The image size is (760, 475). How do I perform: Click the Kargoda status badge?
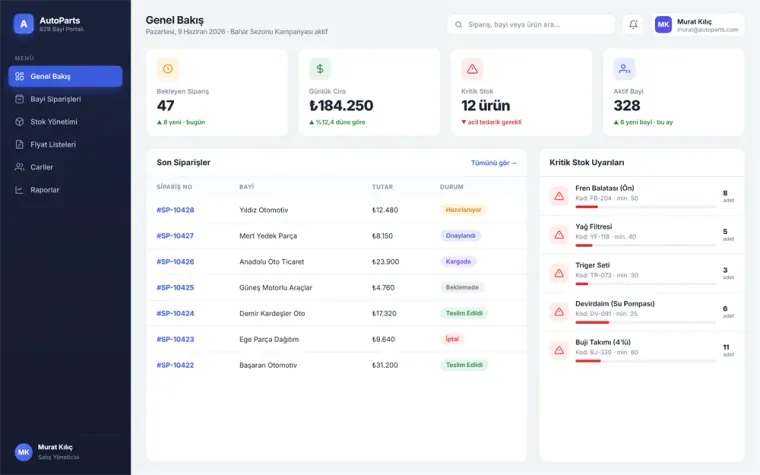coord(458,262)
